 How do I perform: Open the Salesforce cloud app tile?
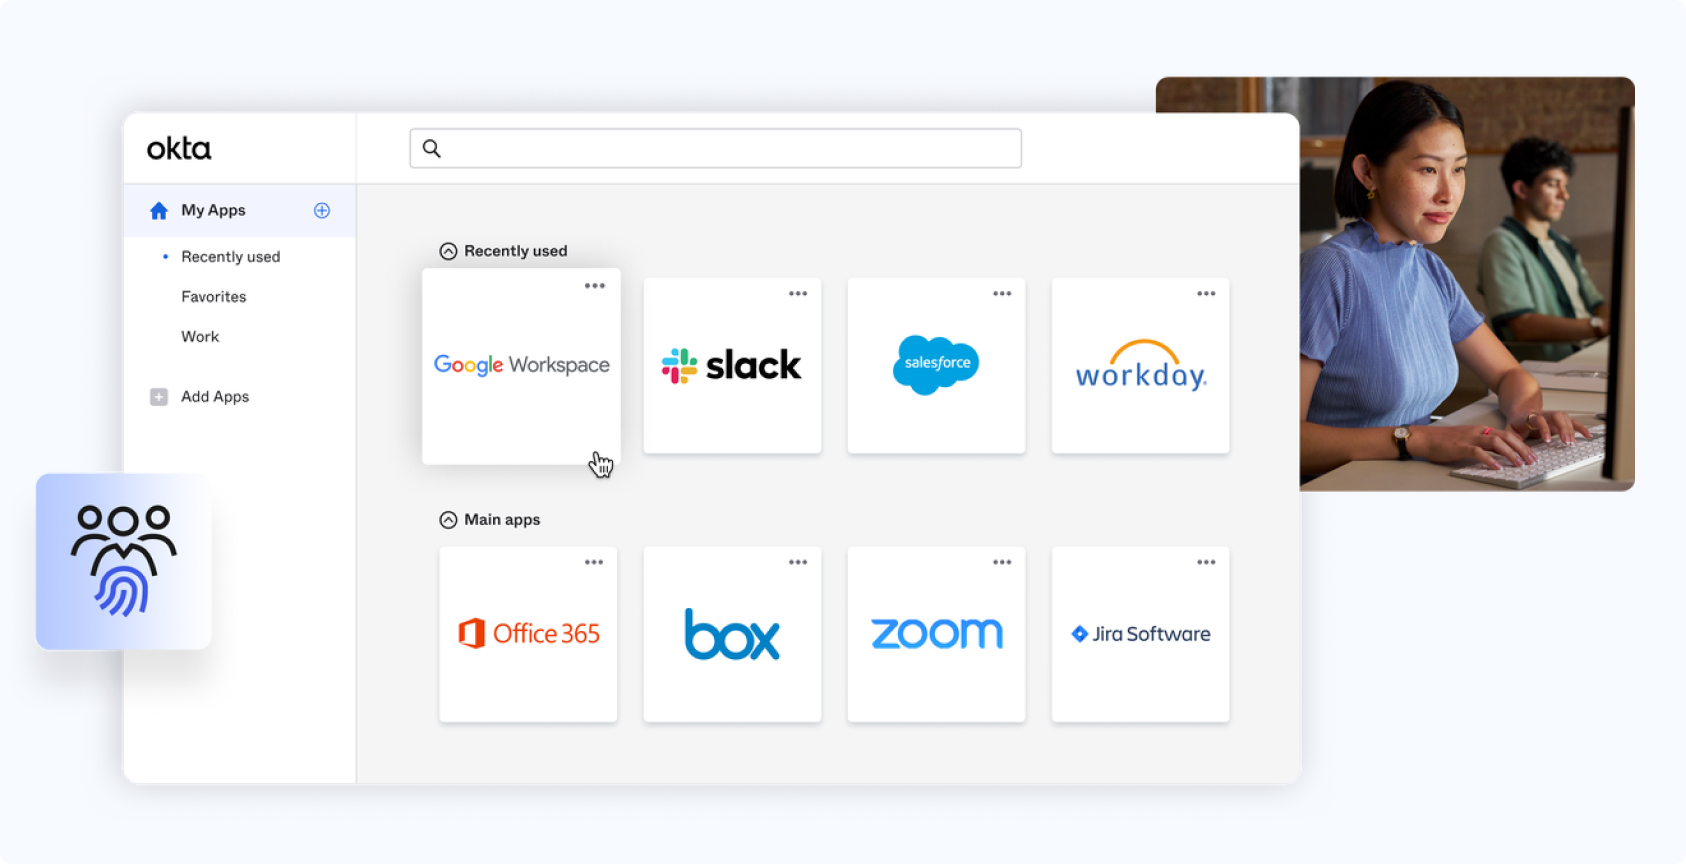point(936,366)
